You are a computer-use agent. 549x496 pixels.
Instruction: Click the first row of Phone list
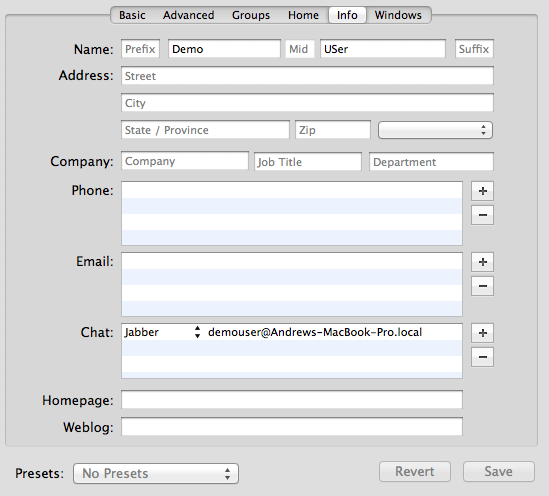(x=292, y=190)
